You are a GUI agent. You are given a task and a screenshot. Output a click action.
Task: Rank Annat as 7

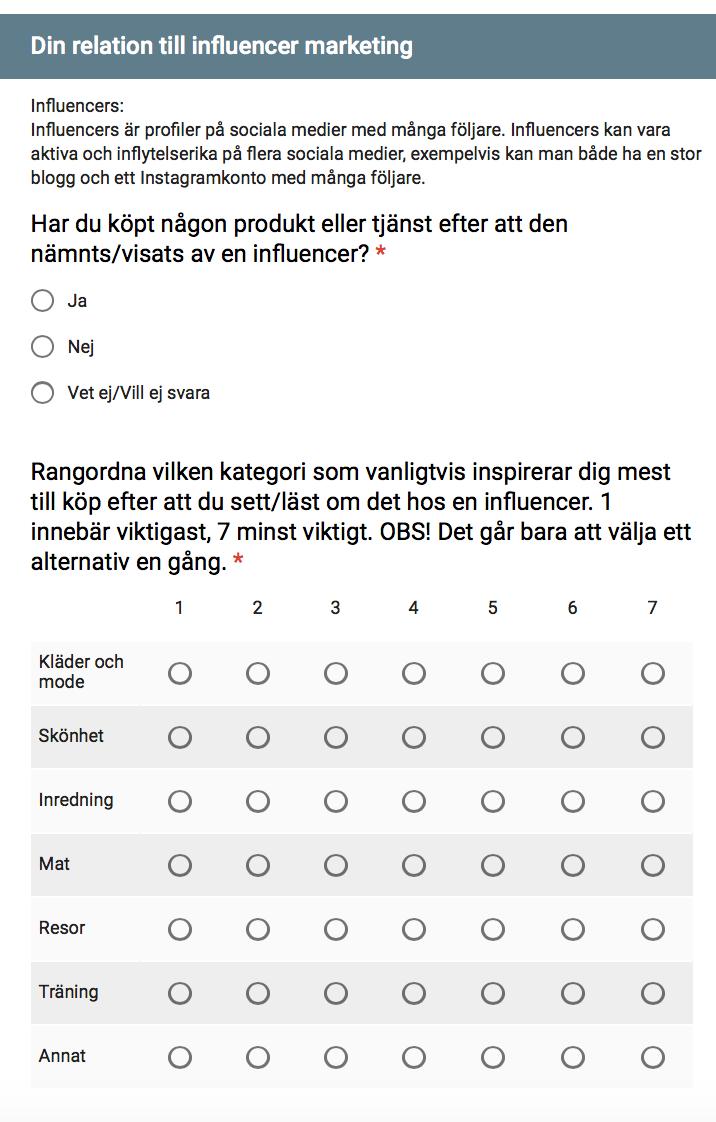(652, 1057)
